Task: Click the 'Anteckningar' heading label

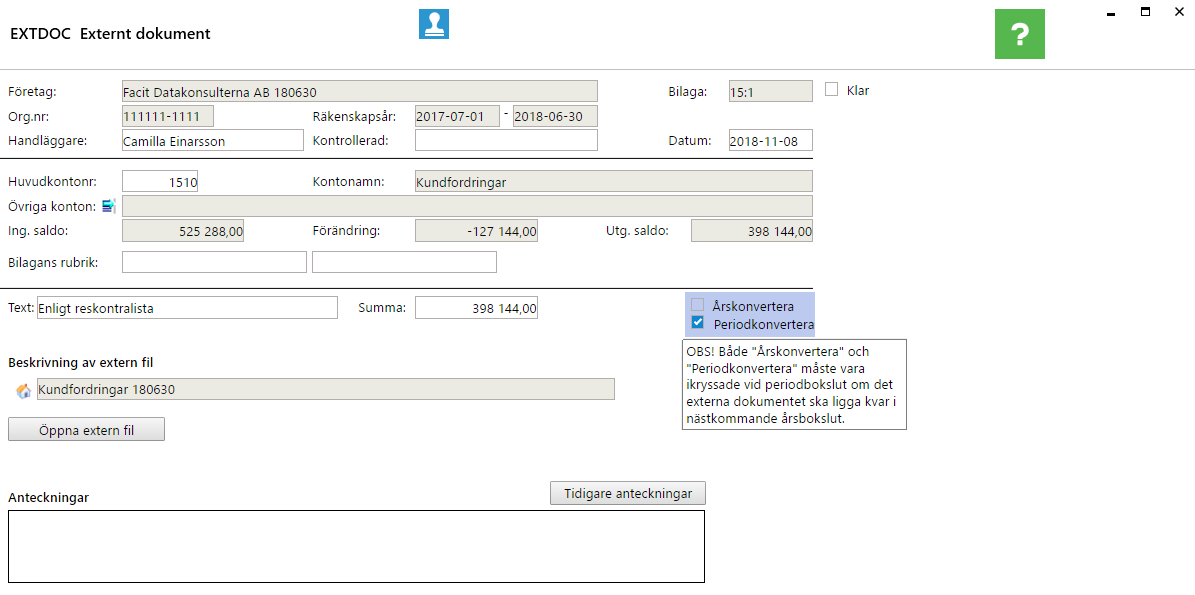Action: pyautogui.click(x=49, y=497)
